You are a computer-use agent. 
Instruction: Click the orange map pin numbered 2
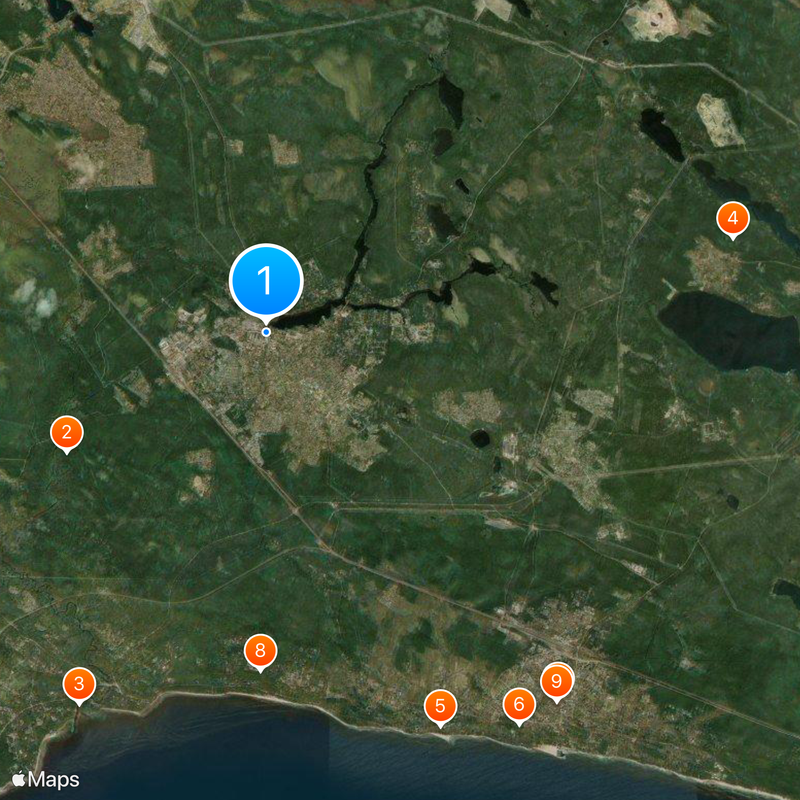tap(67, 433)
